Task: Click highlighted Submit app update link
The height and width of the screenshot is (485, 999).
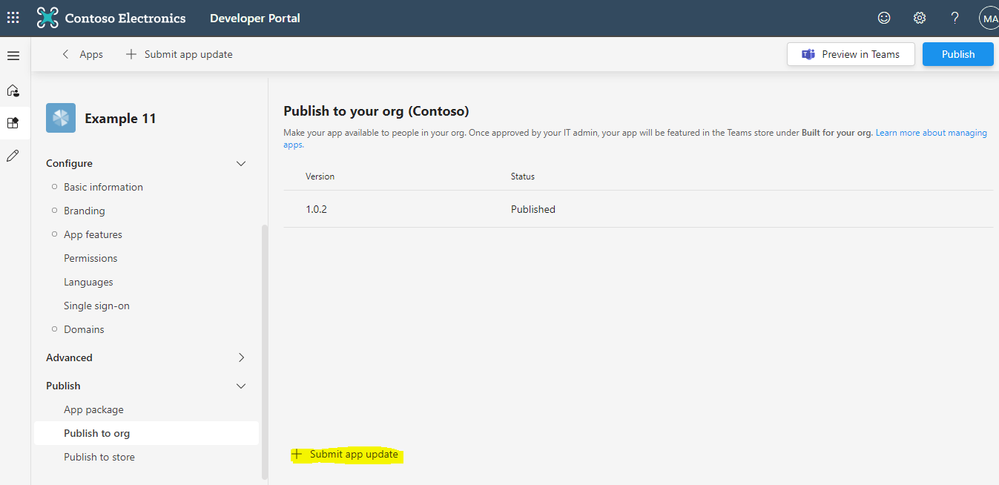Action: tap(353, 455)
